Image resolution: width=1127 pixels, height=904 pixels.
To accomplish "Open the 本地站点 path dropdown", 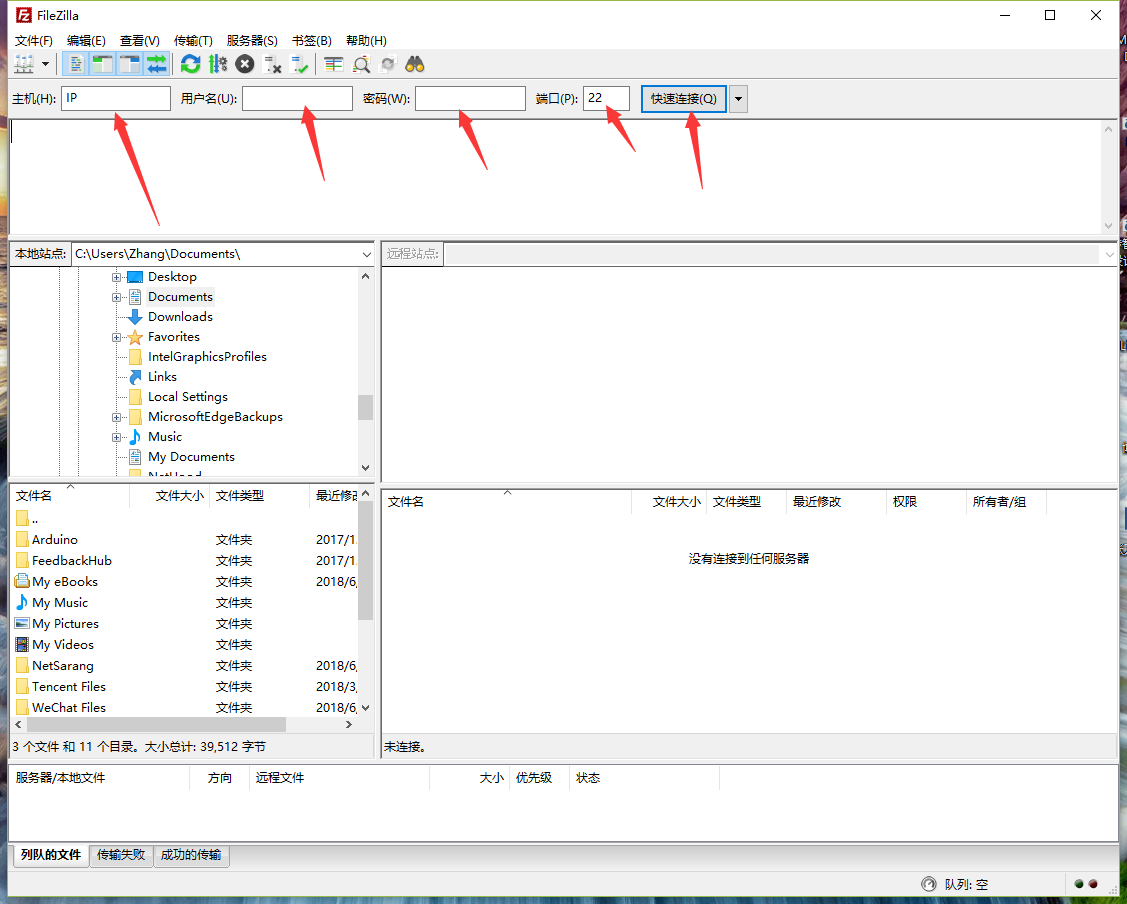I will point(367,254).
